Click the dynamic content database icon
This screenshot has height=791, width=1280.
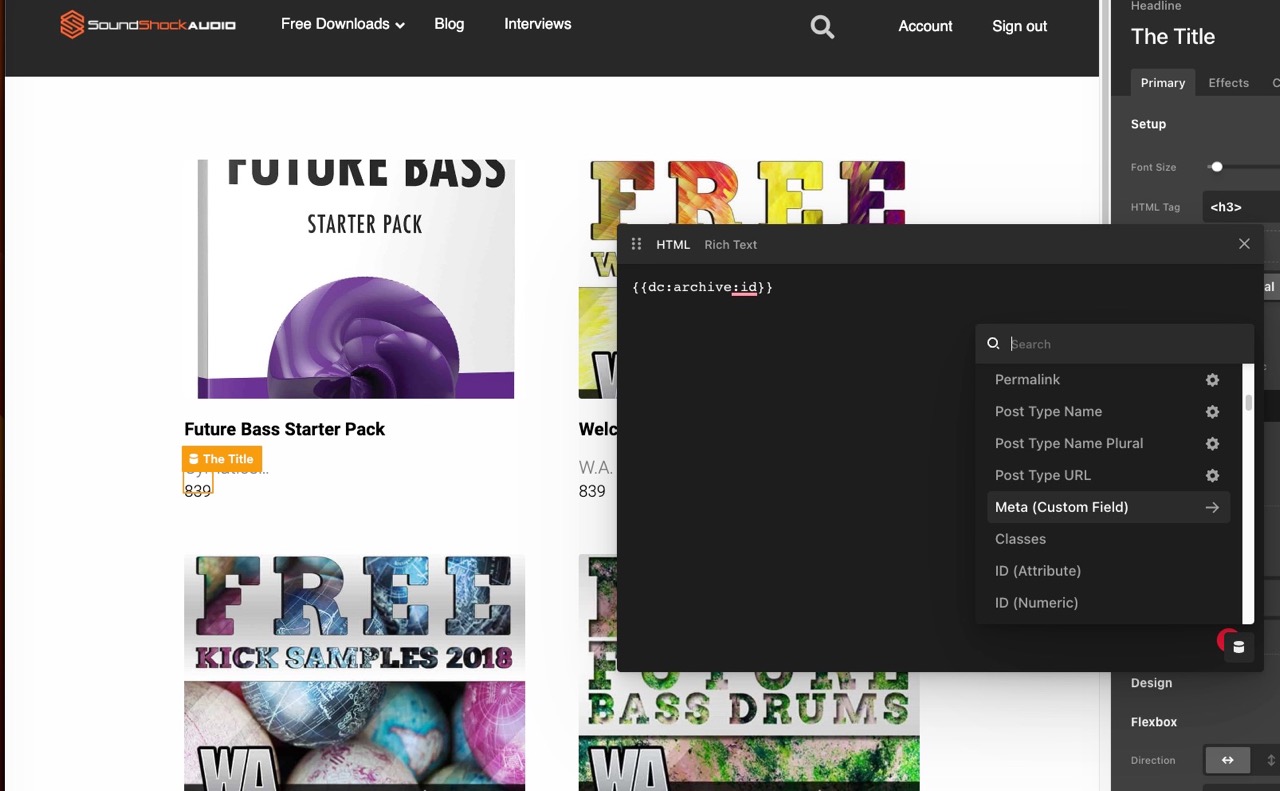point(1238,647)
